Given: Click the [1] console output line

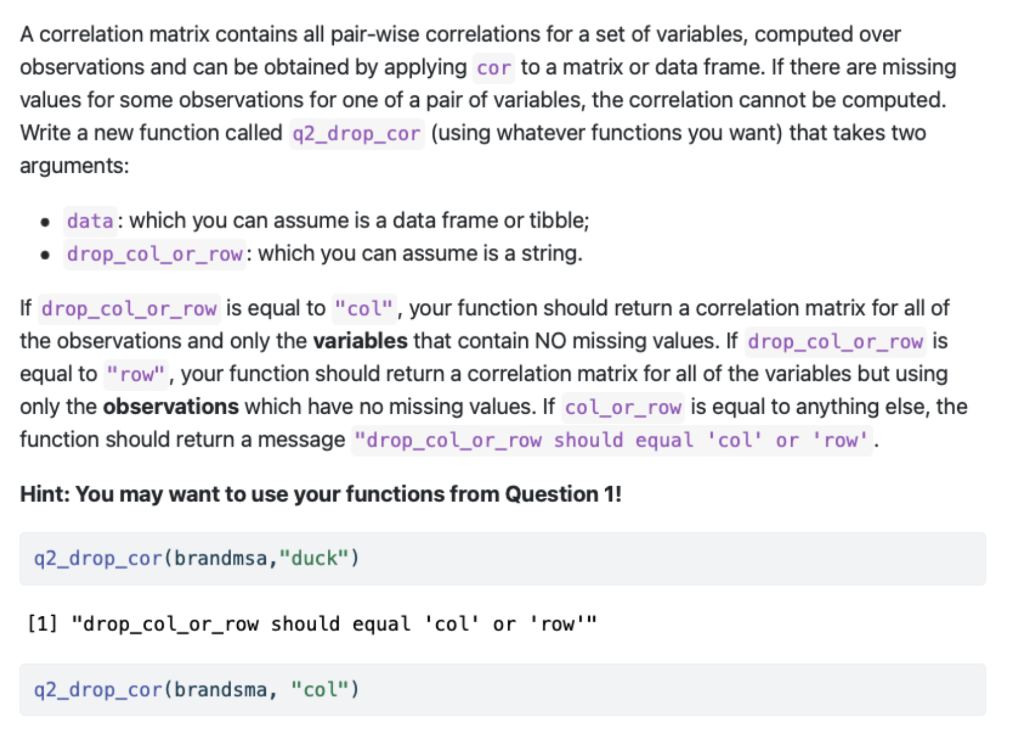Looking at the screenshot, I should (x=312, y=624).
